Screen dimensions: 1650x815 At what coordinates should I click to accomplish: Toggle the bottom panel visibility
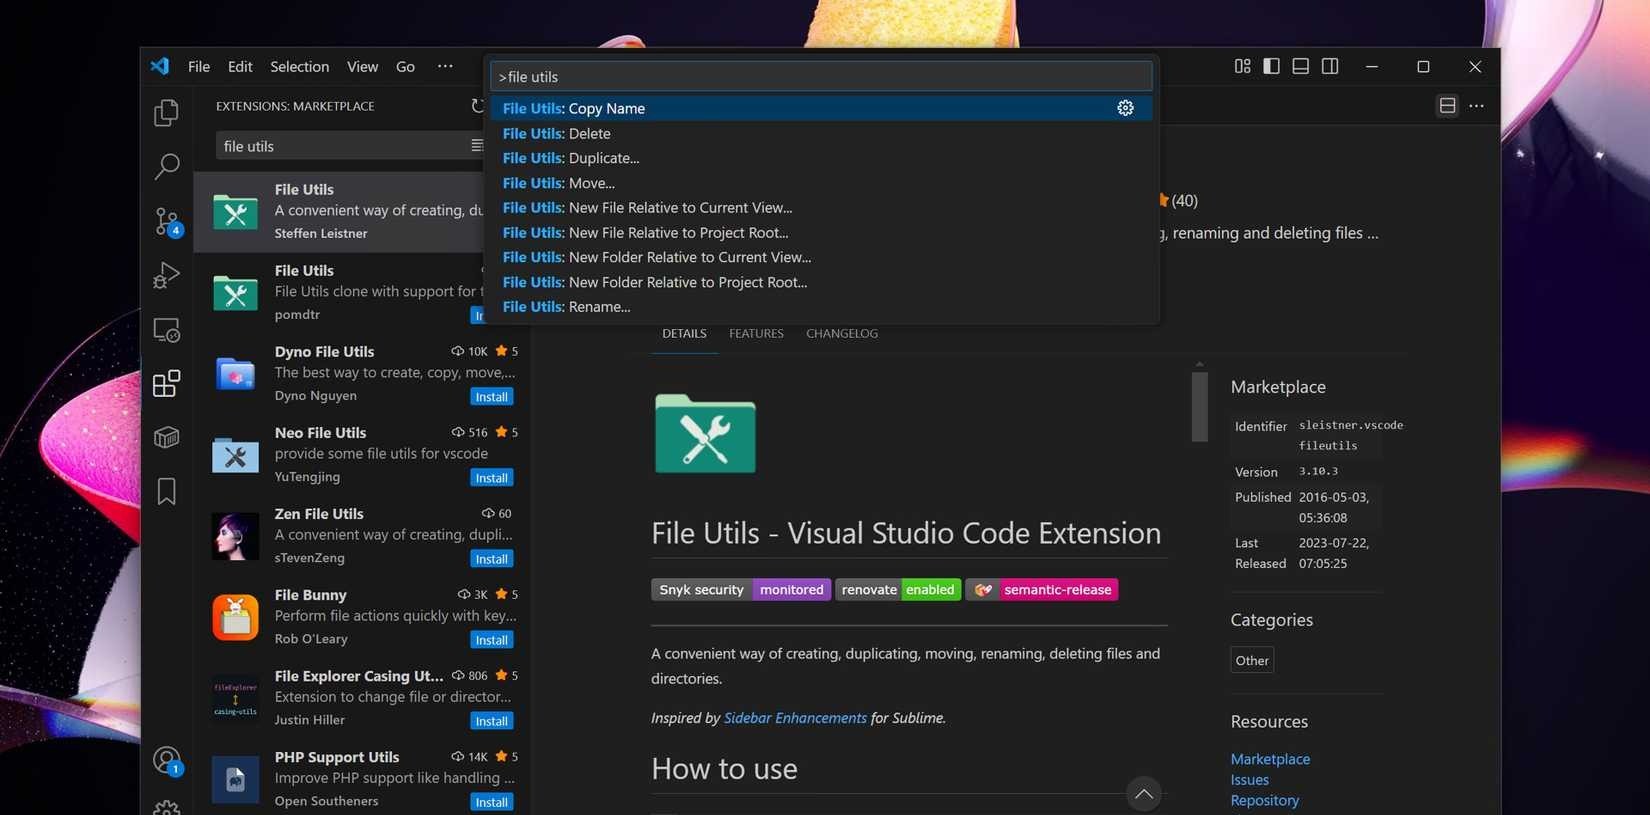pyautogui.click(x=1300, y=66)
